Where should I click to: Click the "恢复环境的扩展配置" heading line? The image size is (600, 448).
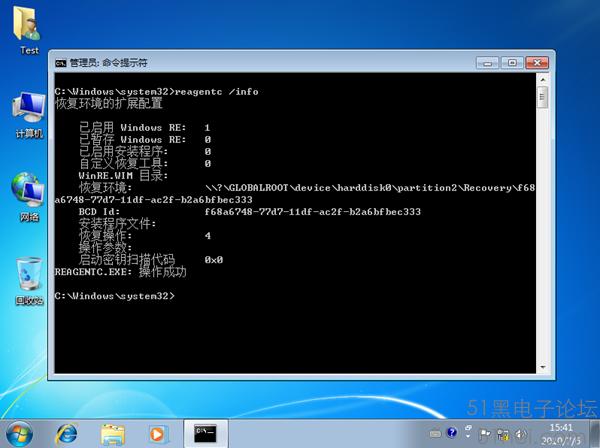(109, 103)
